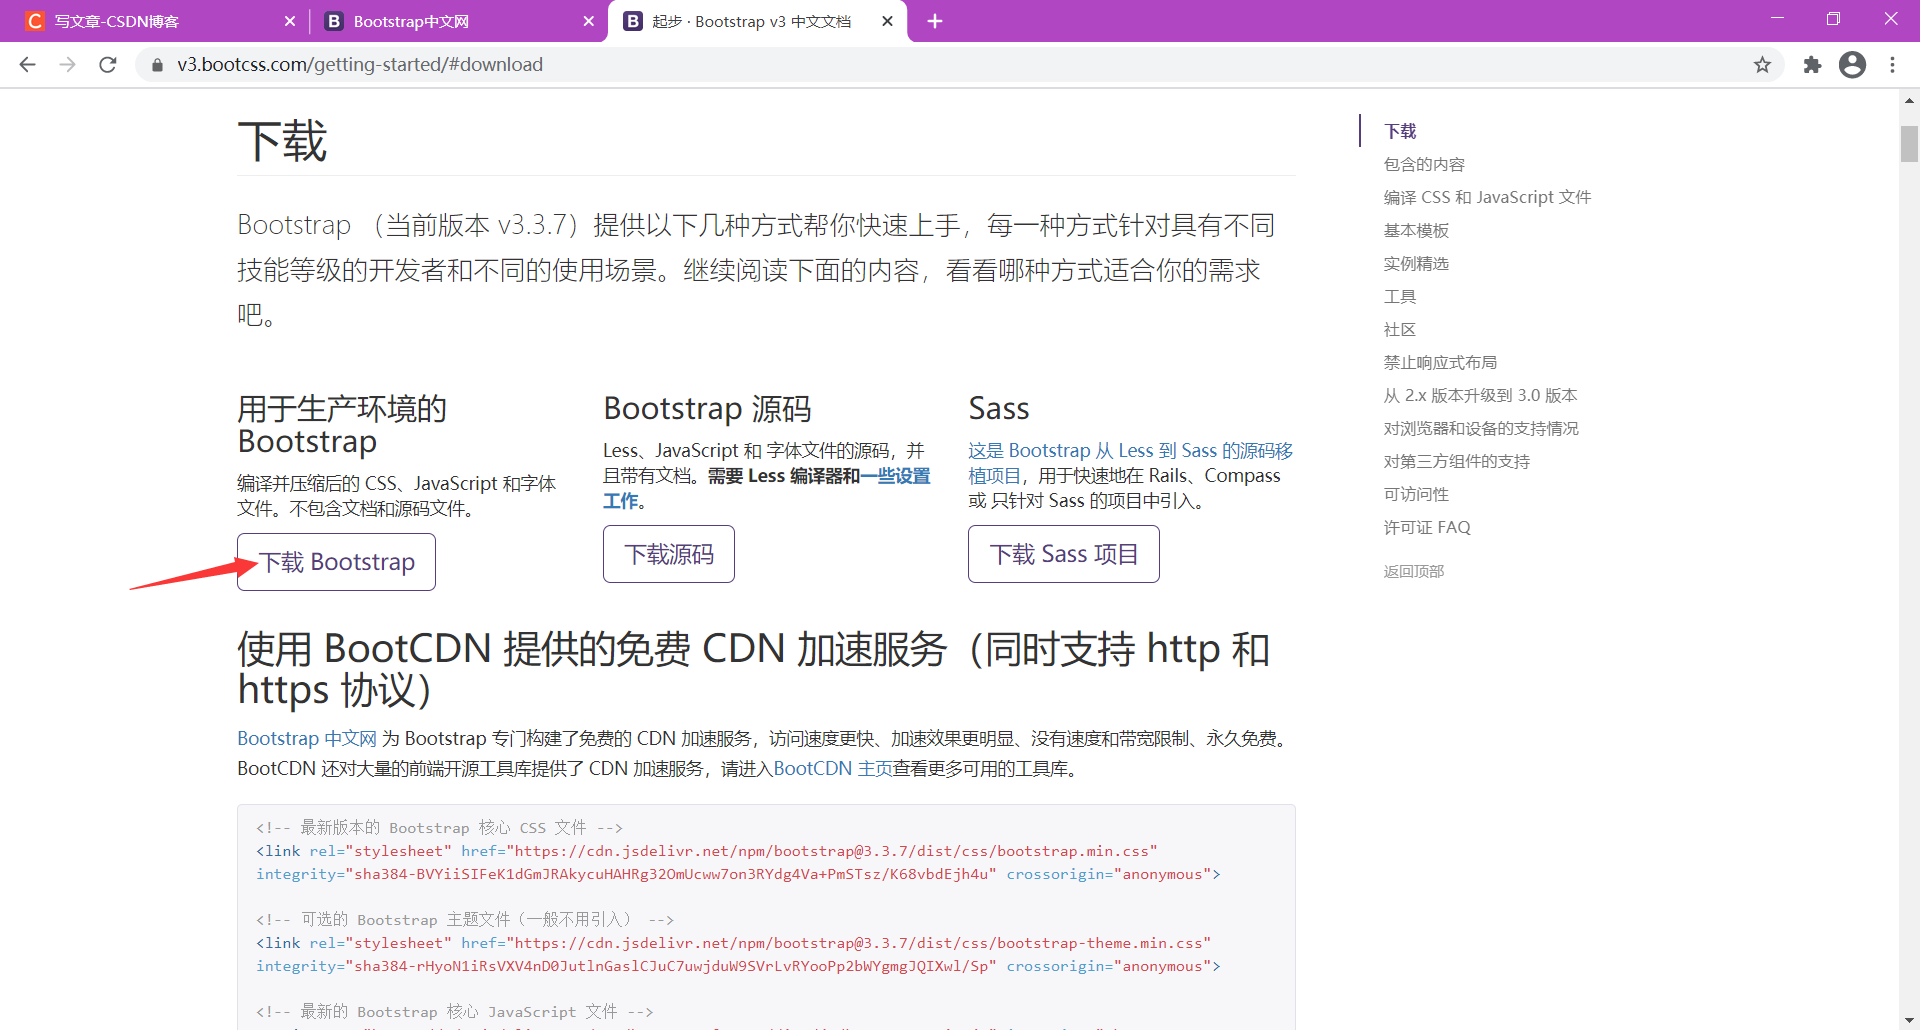Jump to 禁止响应式布局 in sidebar
Viewport: 1920px width, 1030px height.
1440,362
